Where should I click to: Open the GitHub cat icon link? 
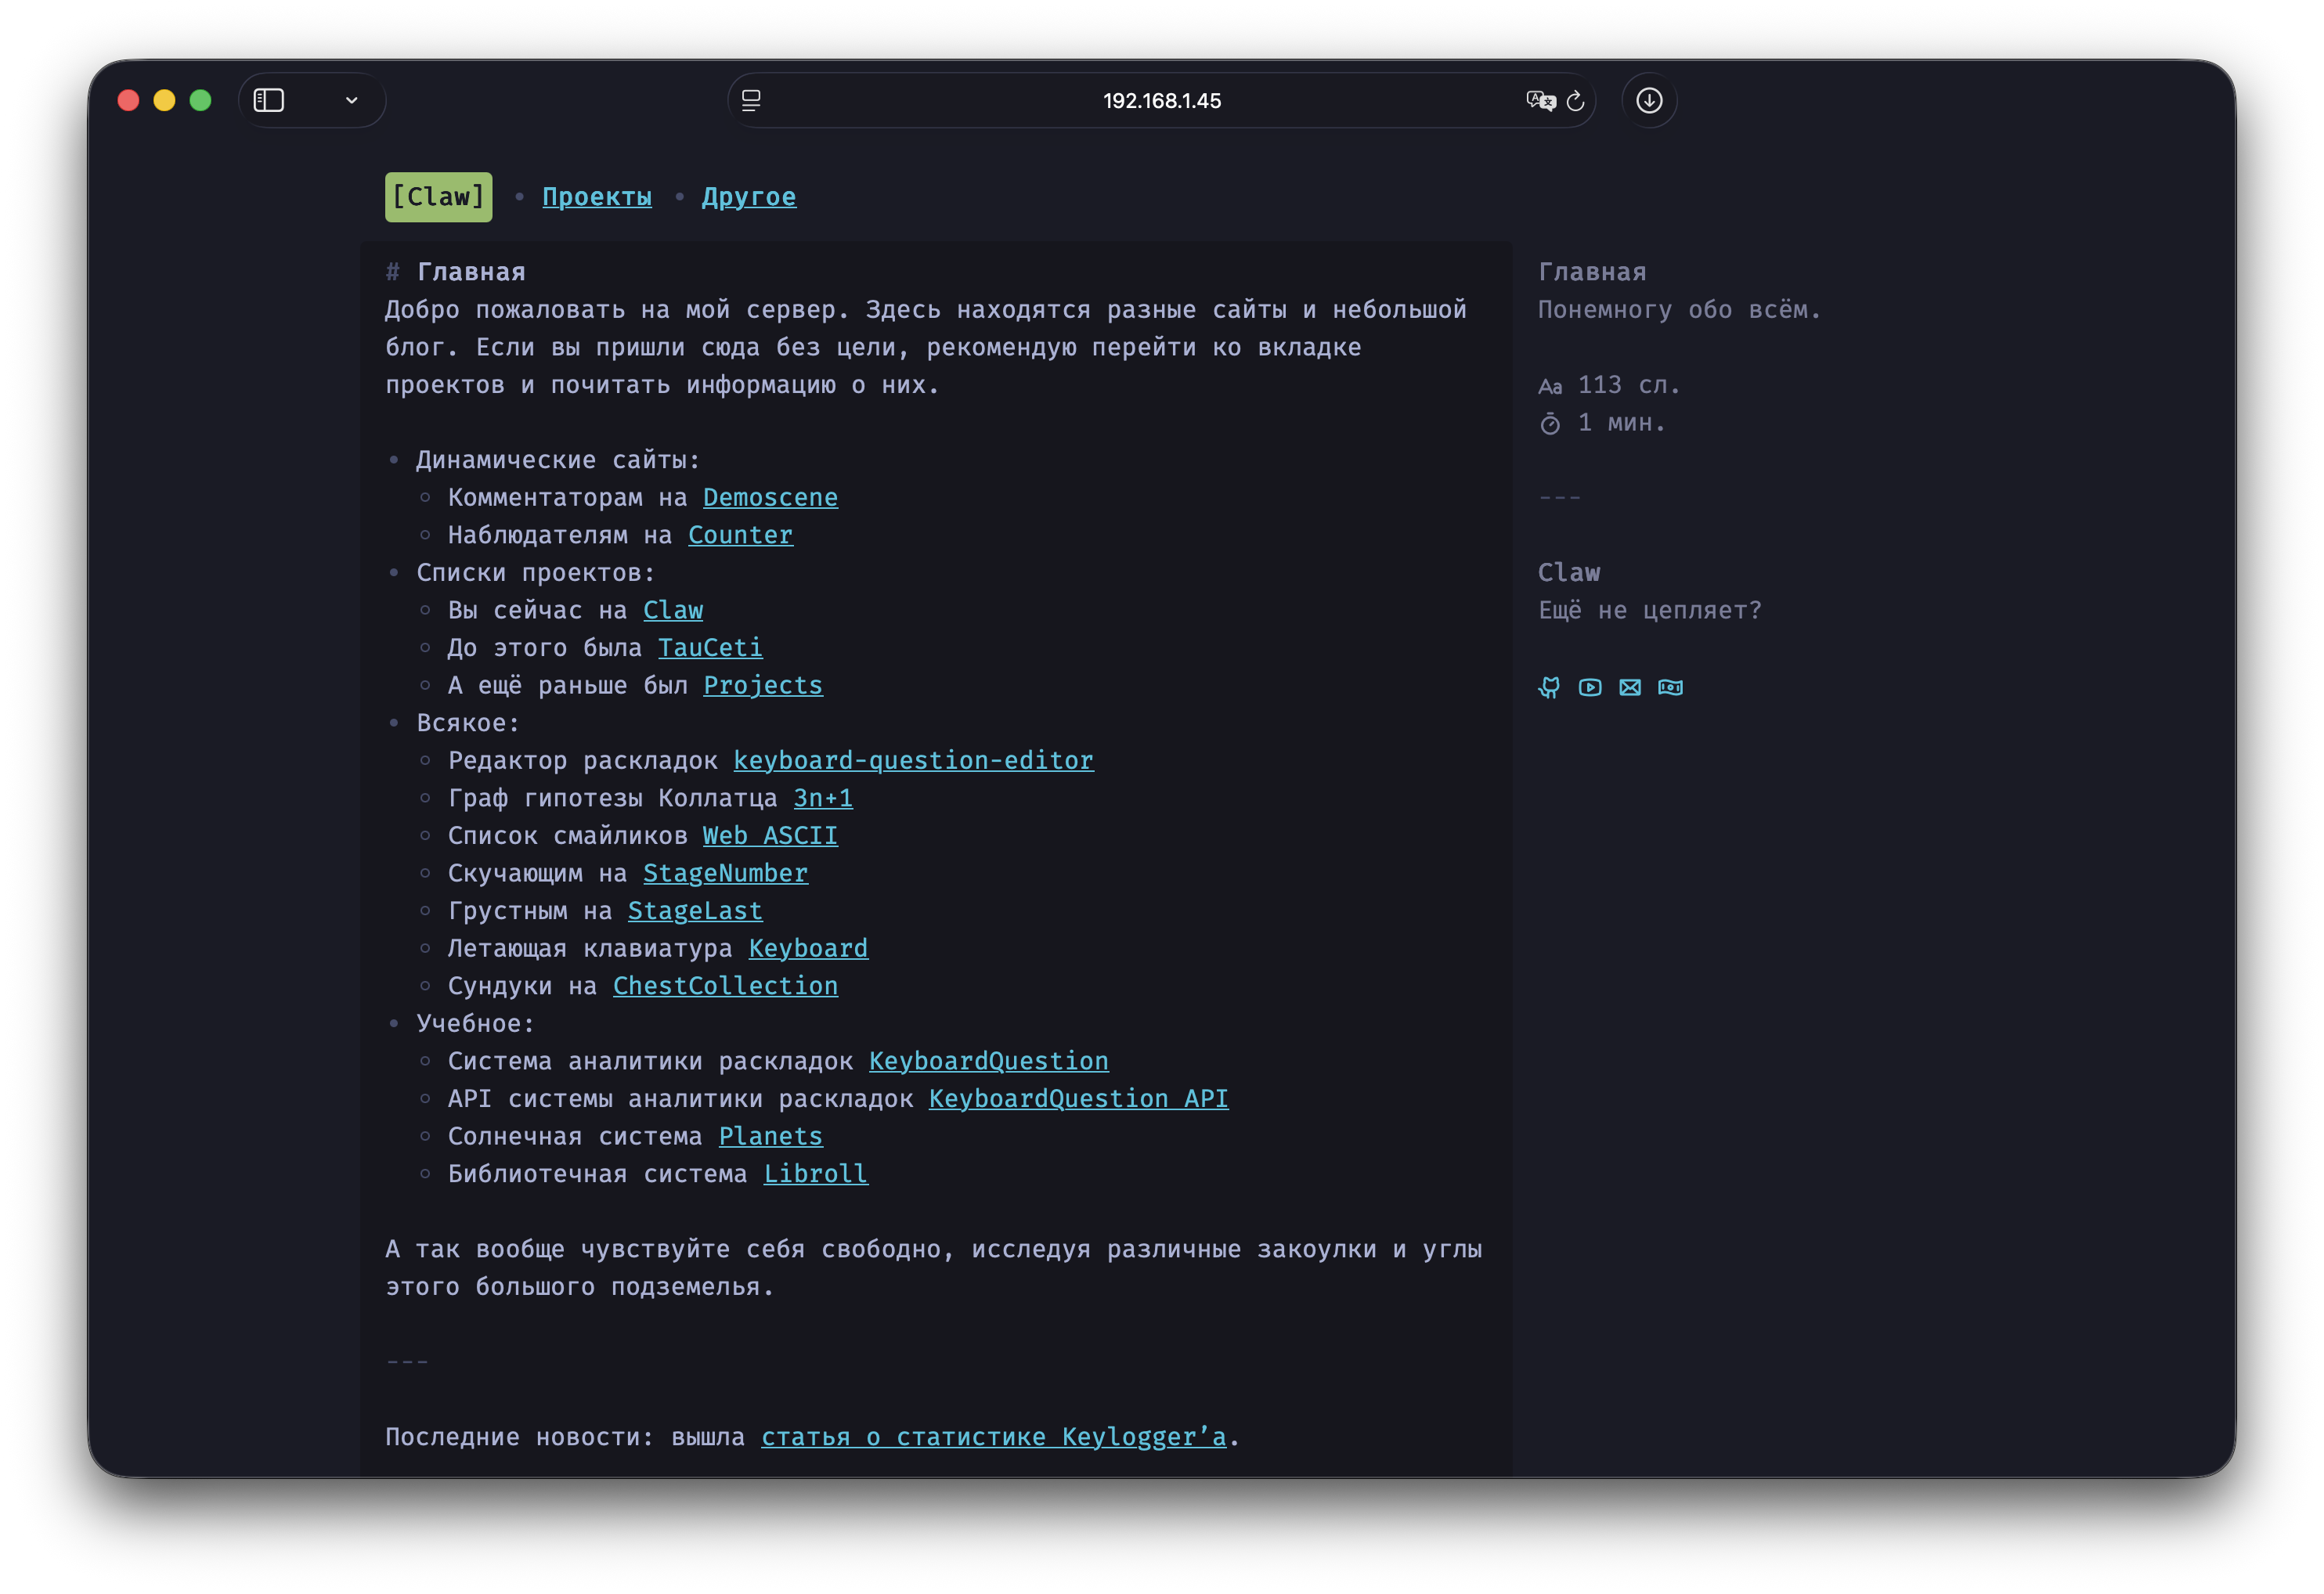[1549, 687]
